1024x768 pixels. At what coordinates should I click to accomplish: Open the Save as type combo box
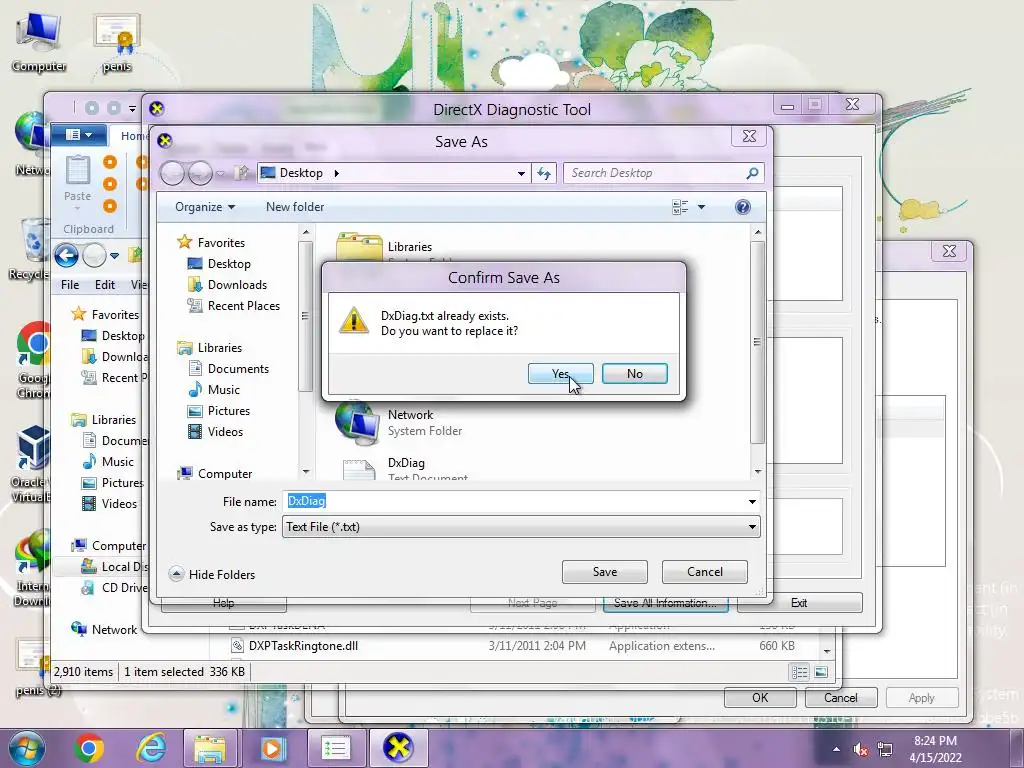click(521, 527)
